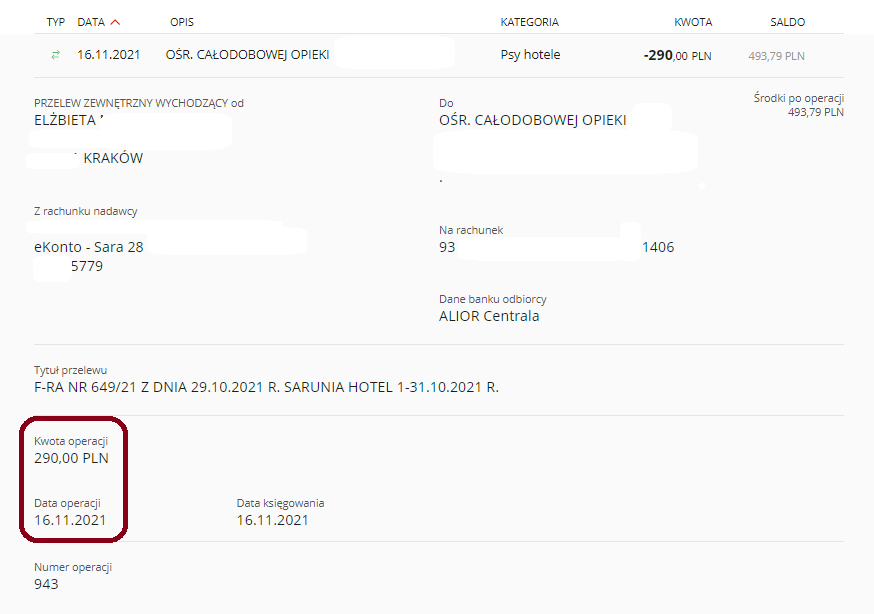
Task: Click the green transfer type icon
Action: pyautogui.click(x=55, y=55)
